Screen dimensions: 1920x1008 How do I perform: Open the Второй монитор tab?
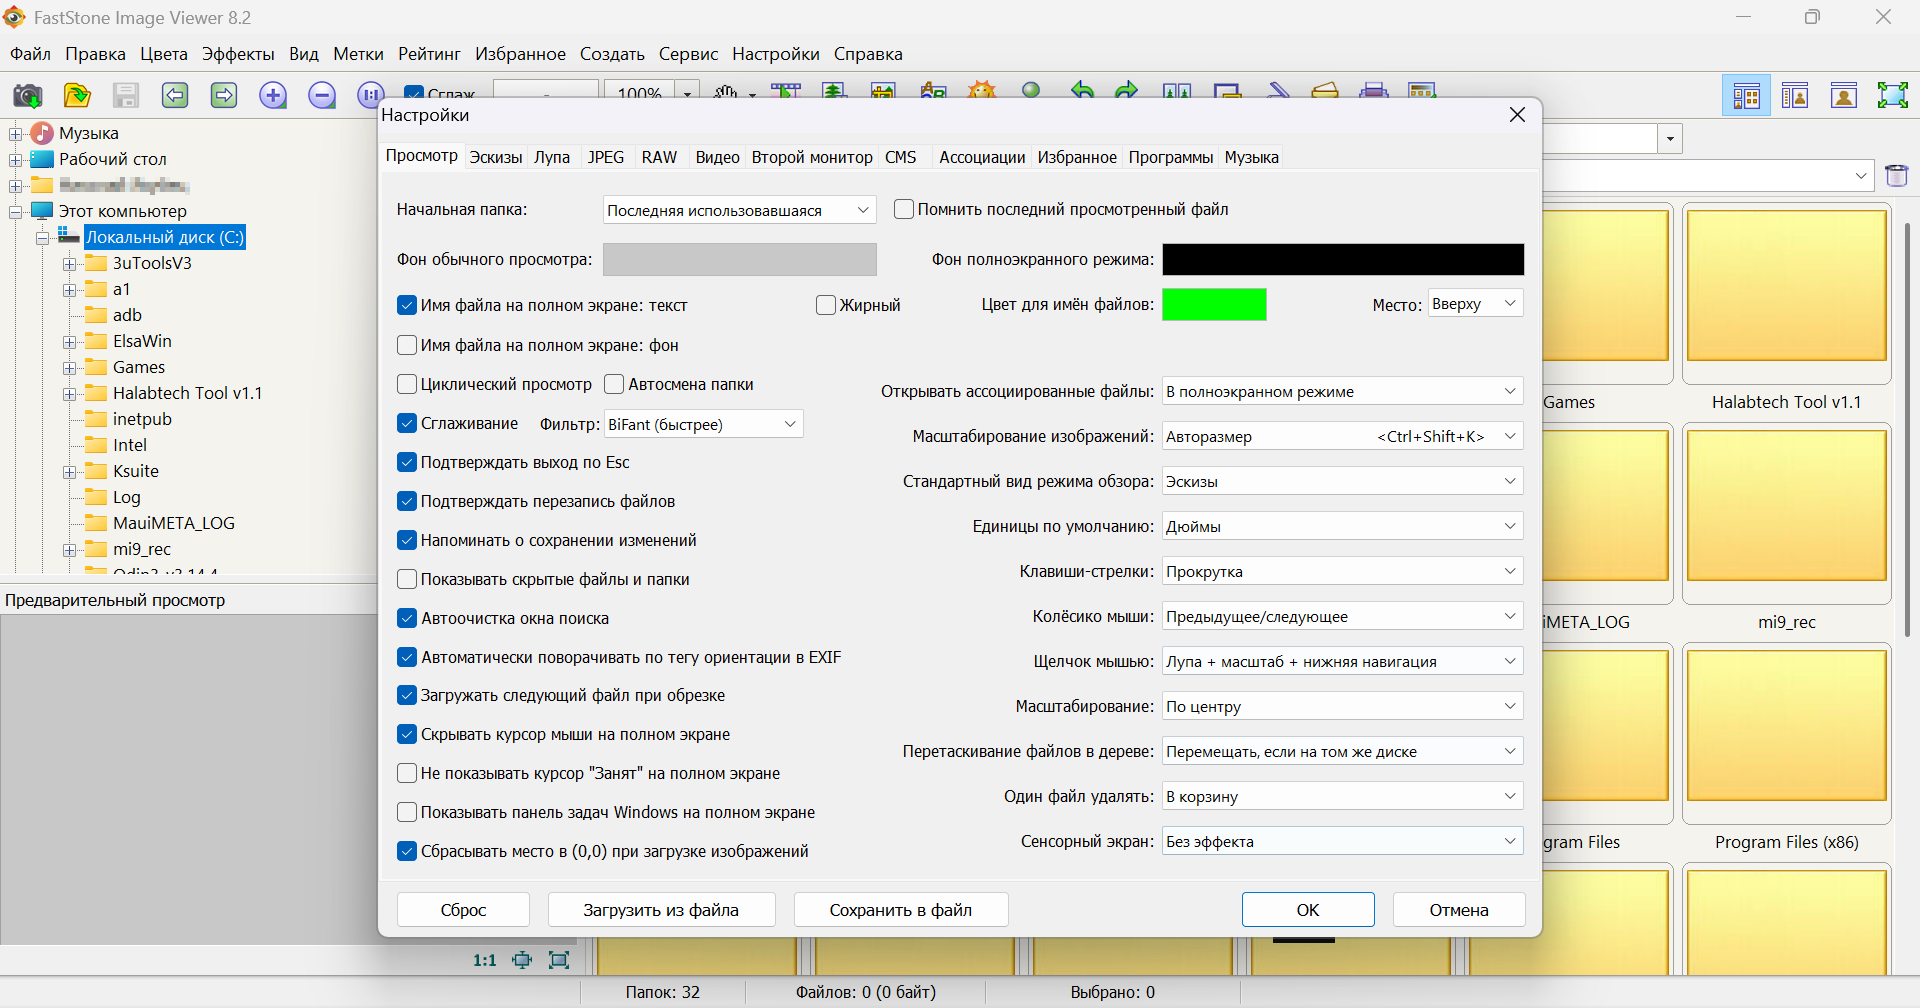(x=812, y=157)
